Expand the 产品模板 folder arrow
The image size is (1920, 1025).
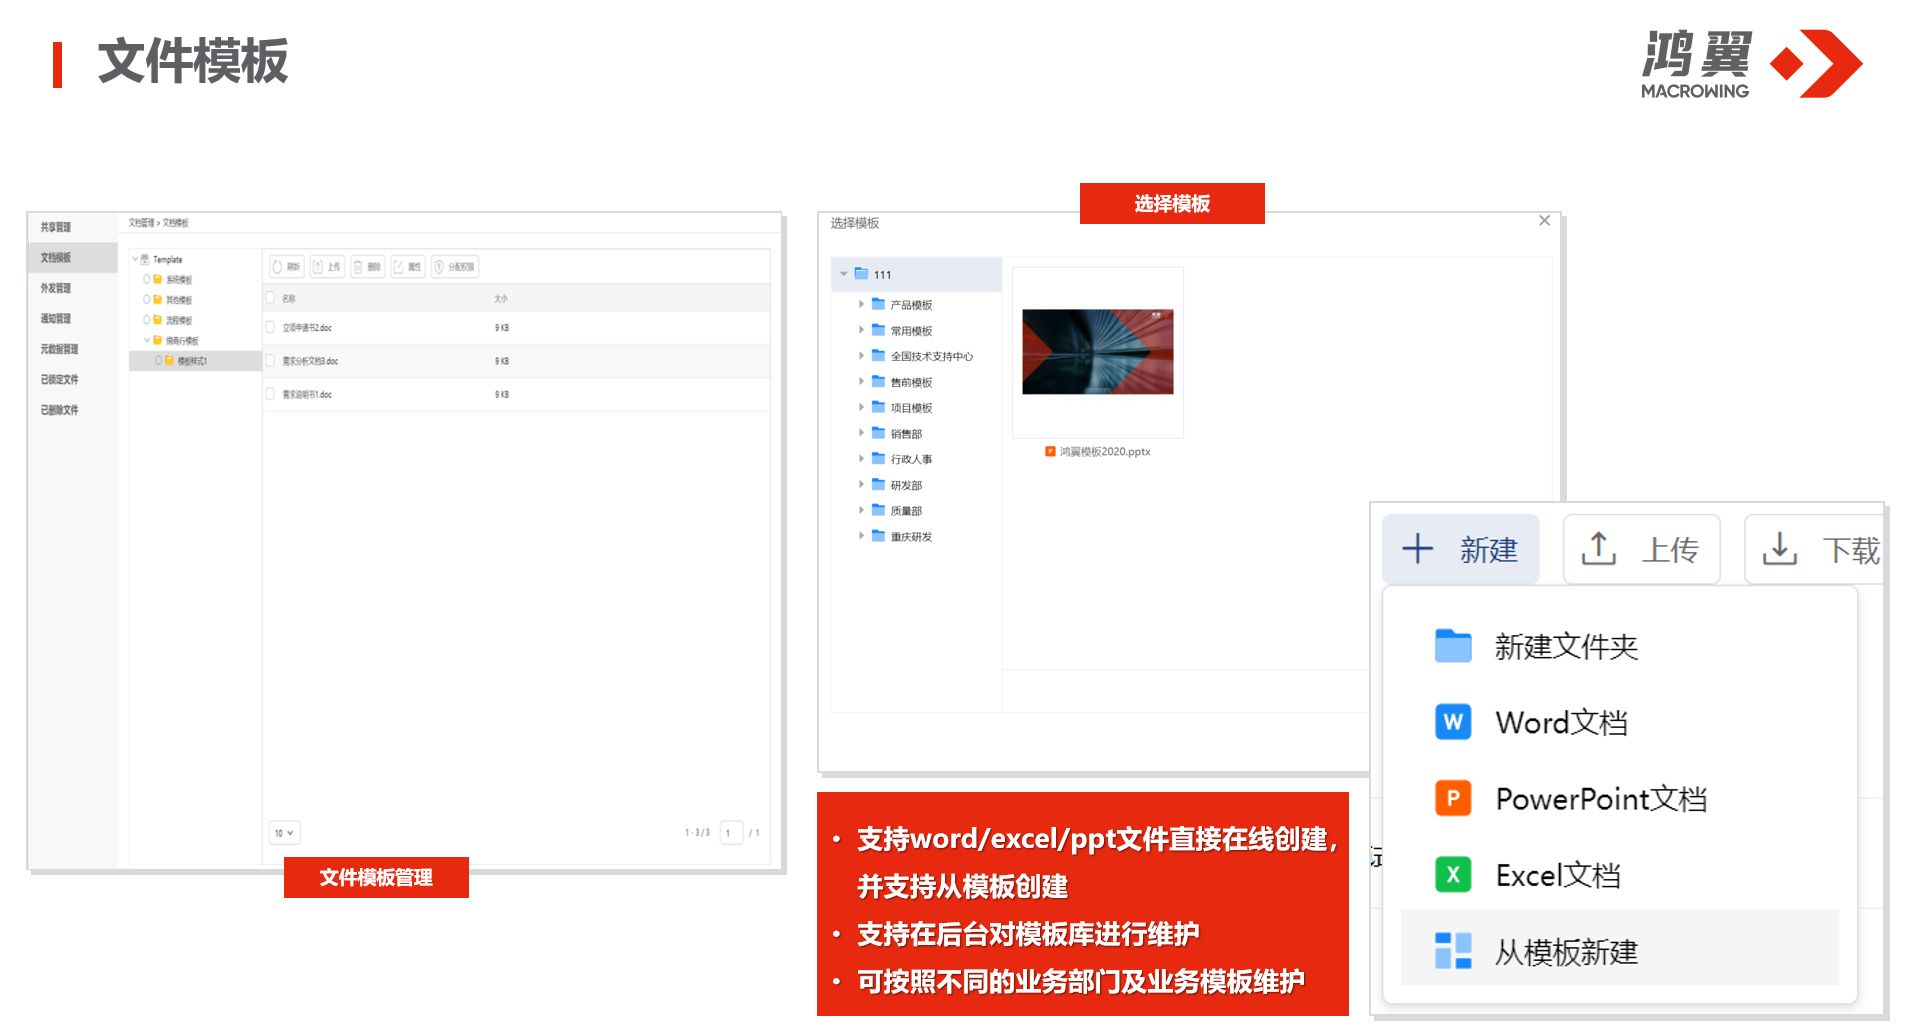click(x=861, y=304)
